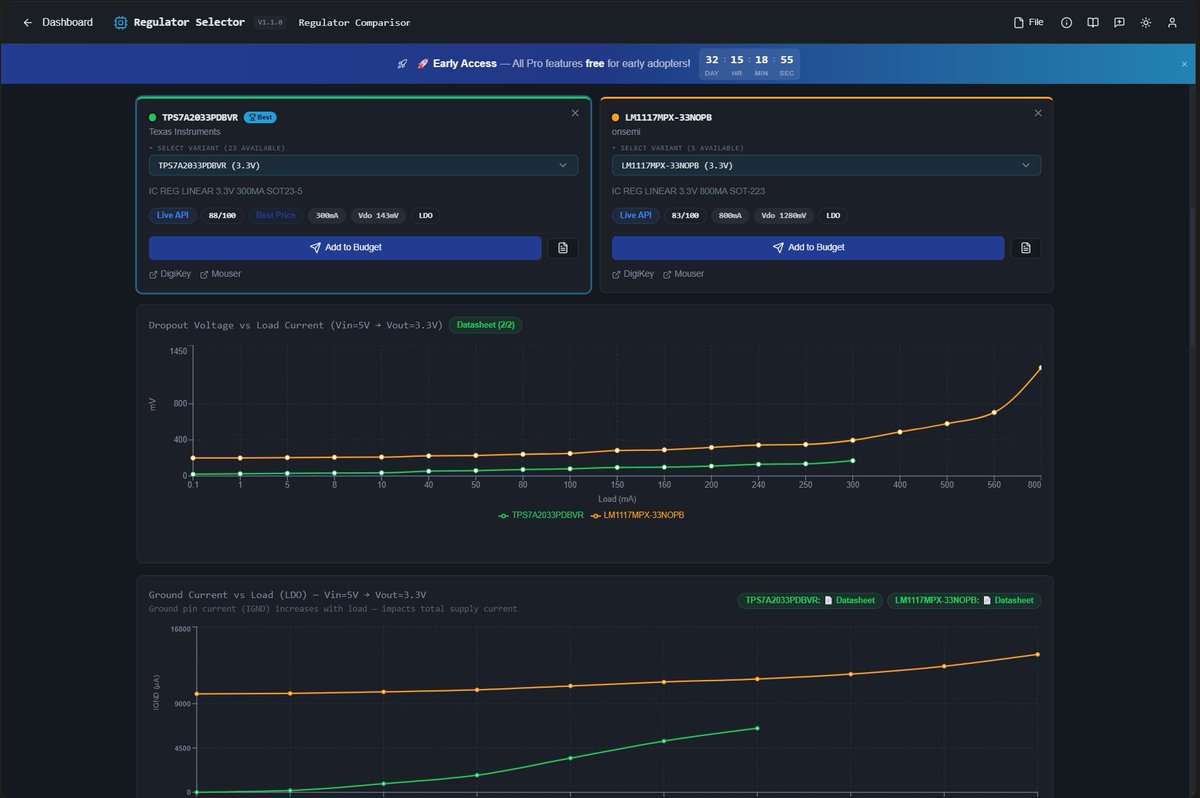Click the feedback speech-bubble icon
This screenshot has width=1200, height=798.
tap(1119, 22)
